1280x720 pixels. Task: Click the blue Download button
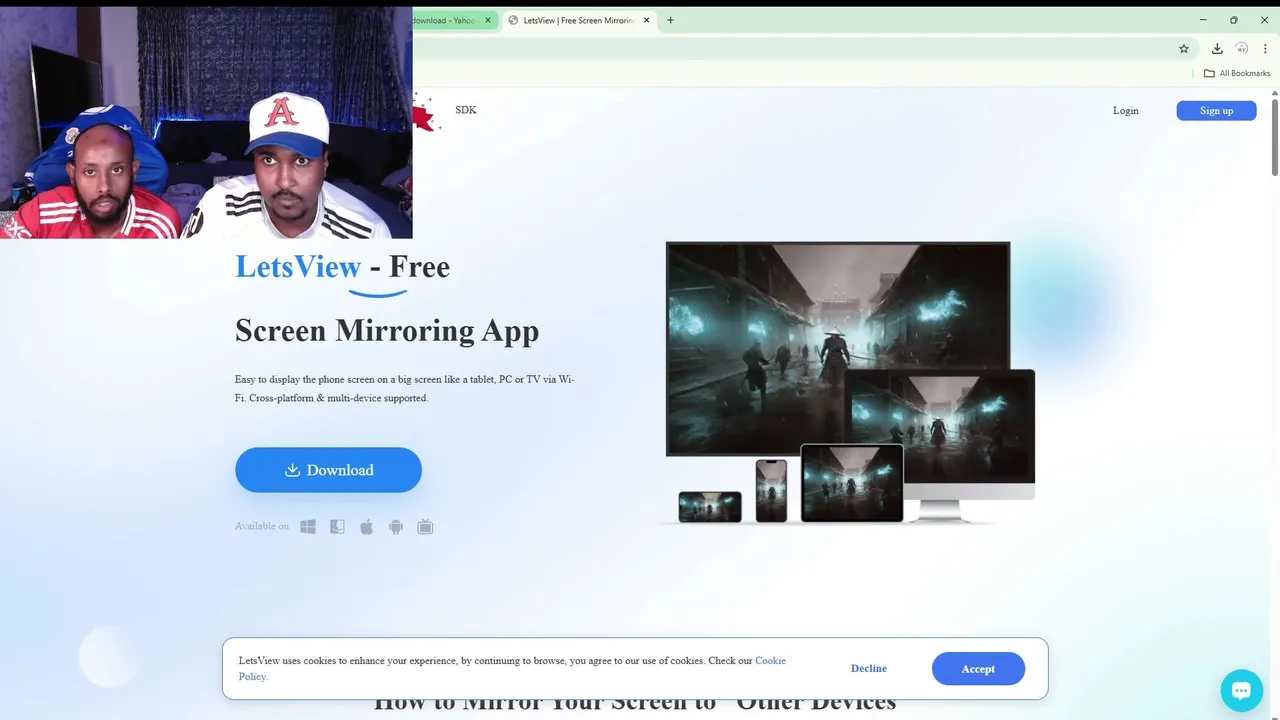coord(328,470)
